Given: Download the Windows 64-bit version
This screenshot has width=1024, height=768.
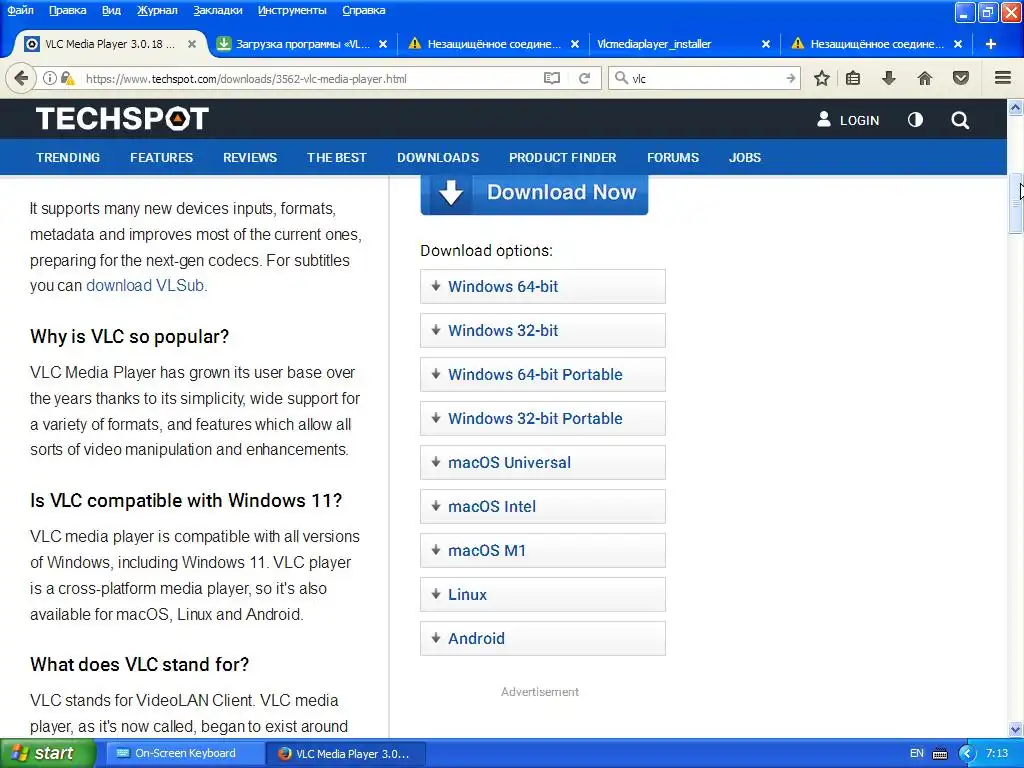Looking at the screenshot, I should coord(543,287).
